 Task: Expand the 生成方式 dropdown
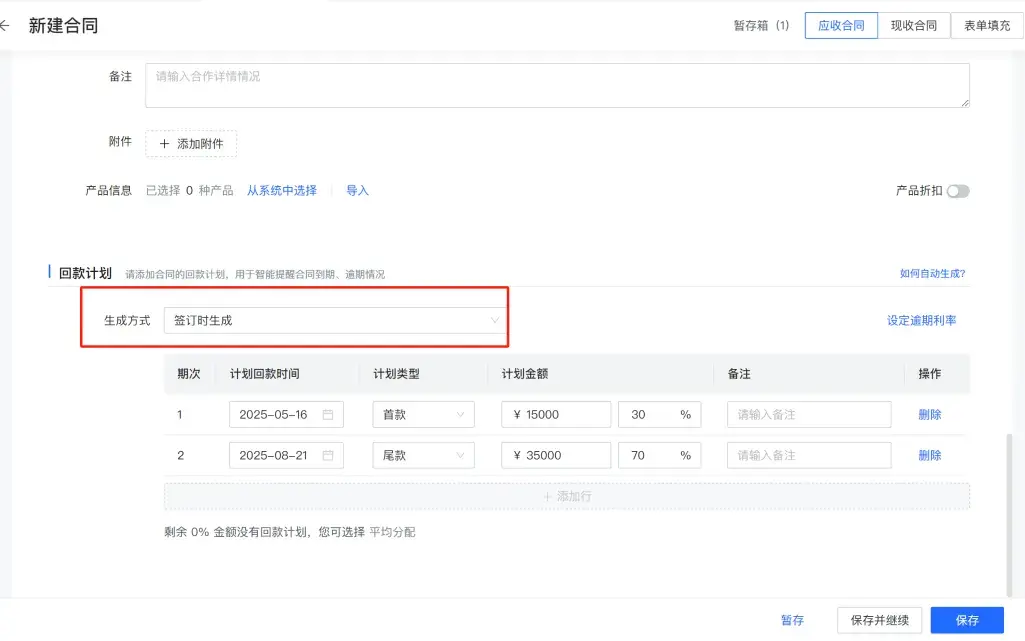pyautogui.click(x=335, y=320)
